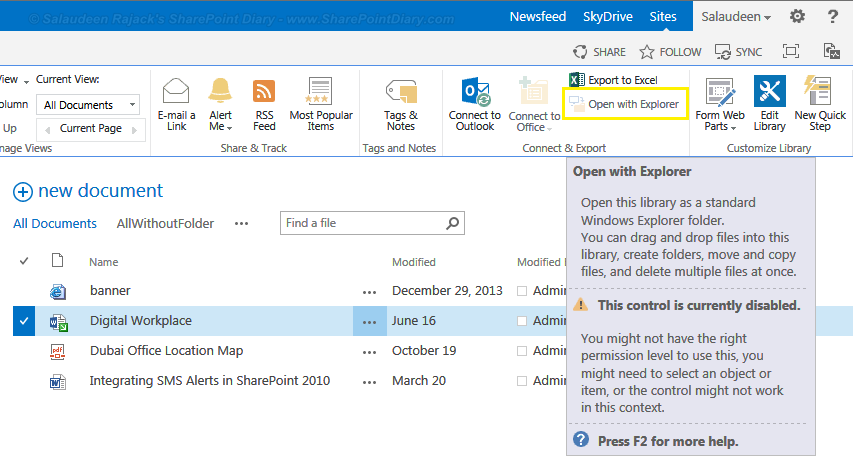This screenshot has width=853, height=476.
Task: Switch to AllWithoutFolder view
Action: point(165,224)
